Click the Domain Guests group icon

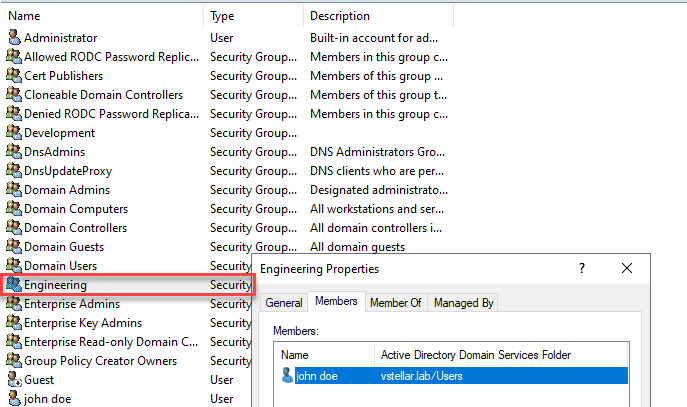coord(14,247)
